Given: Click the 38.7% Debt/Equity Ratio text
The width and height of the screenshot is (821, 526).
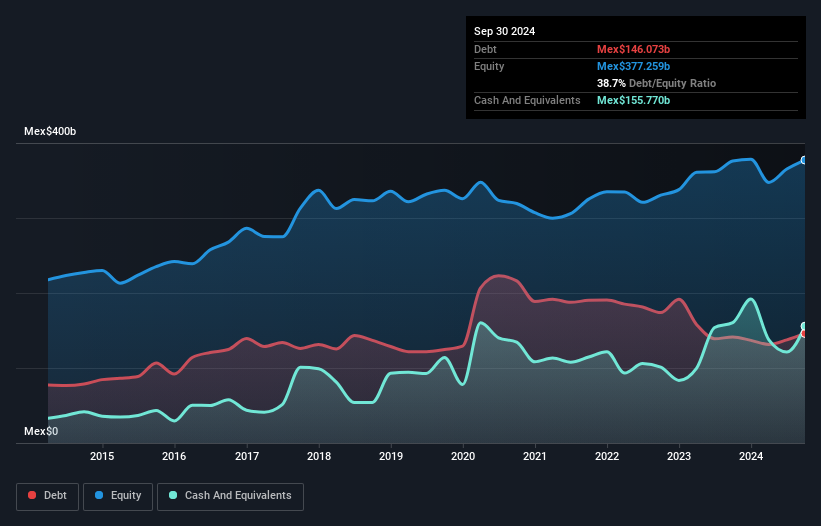Looking at the screenshot, I should [656, 83].
